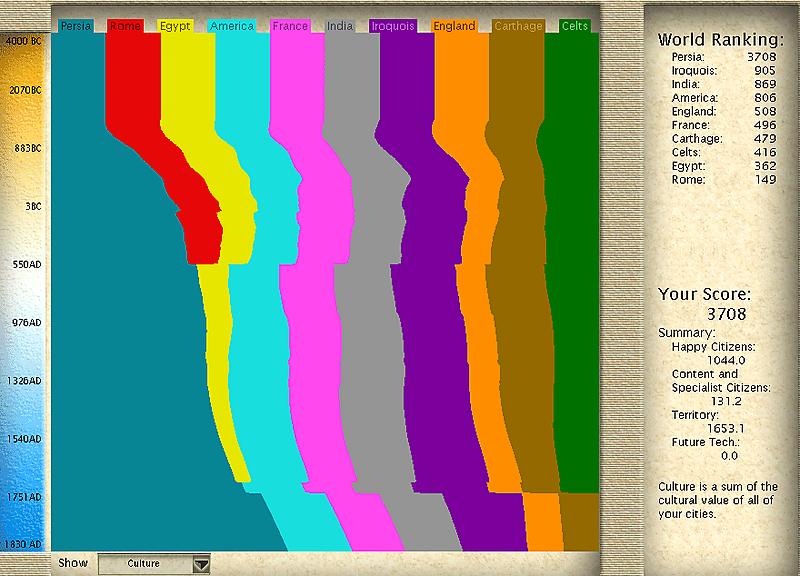Screen dimensions: 800x576
Task: Click the Specialist Citizens value 131.2
Action: pos(726,402)
